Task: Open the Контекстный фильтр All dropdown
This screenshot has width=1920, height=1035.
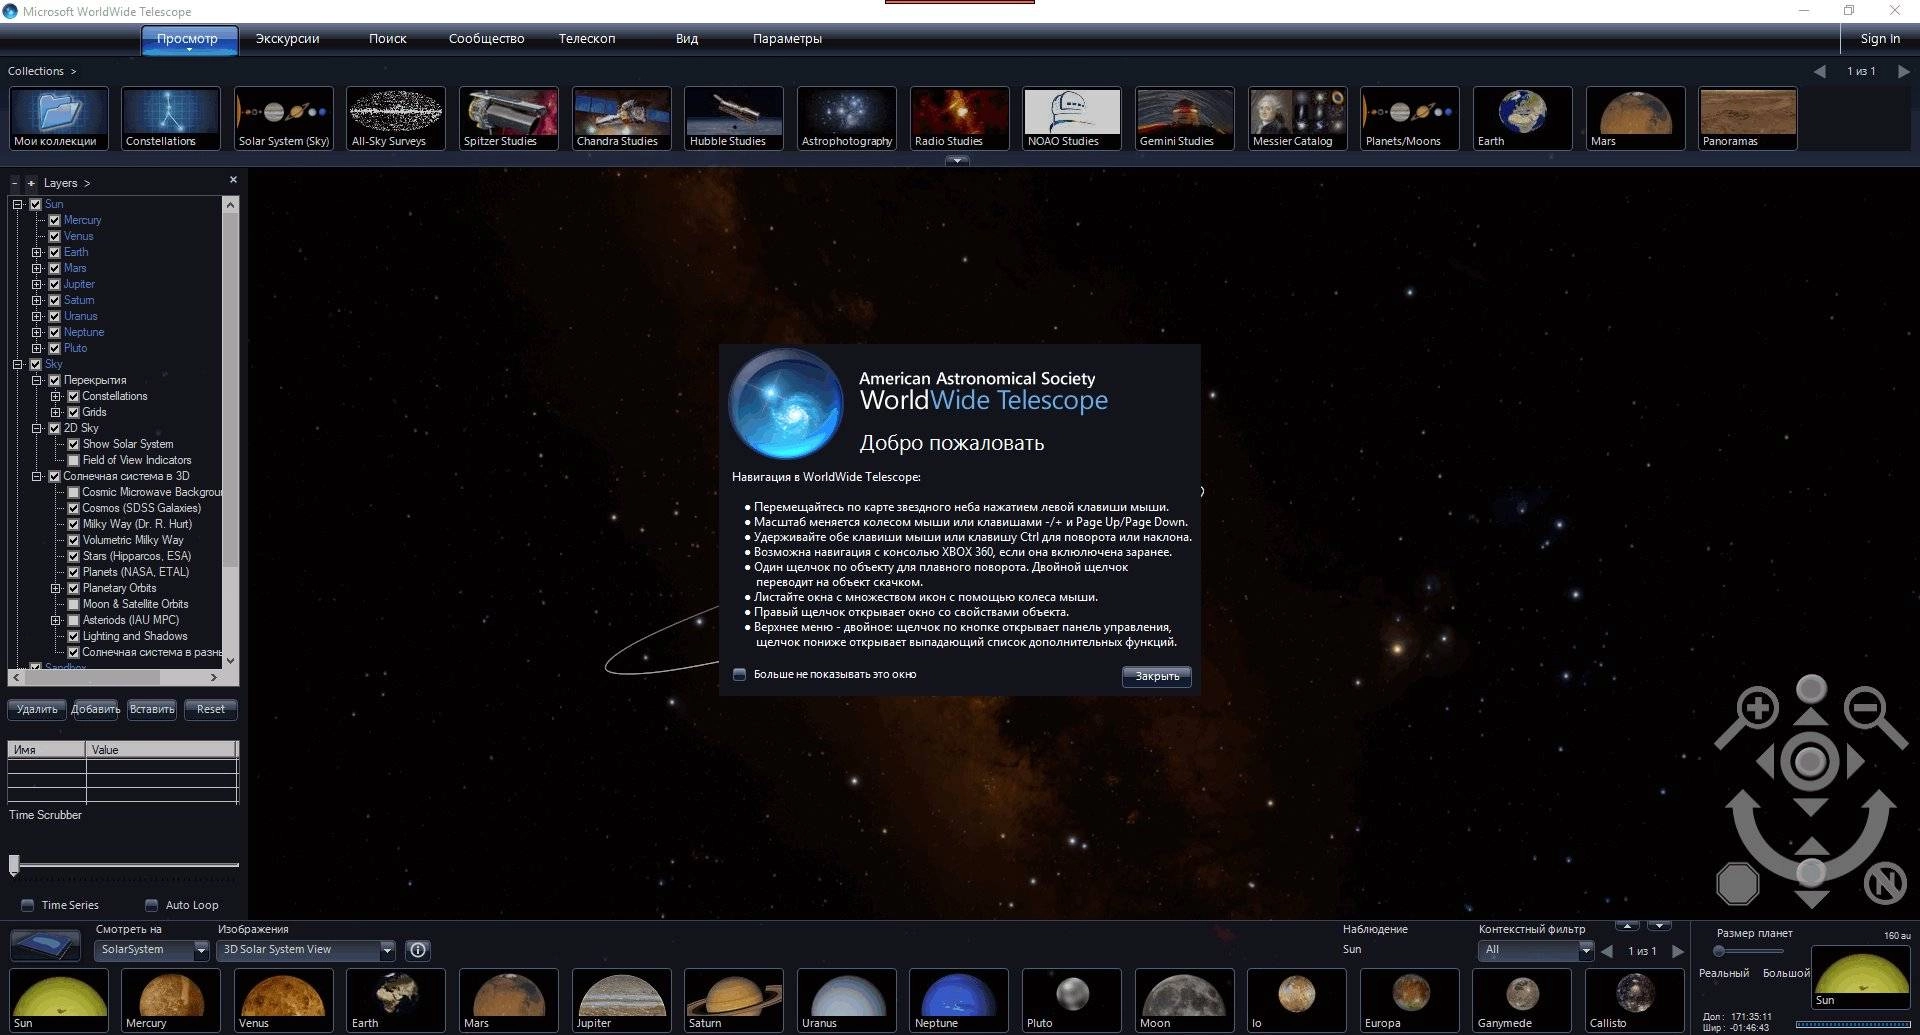Action: click(1535, 950)
